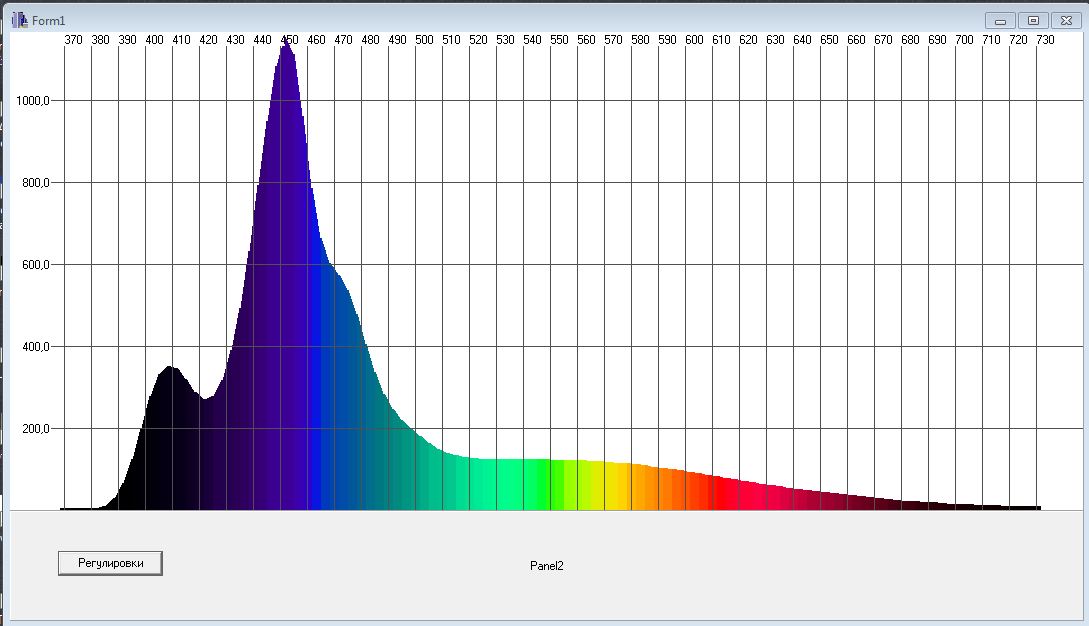Click the Form1 title text

[x=49, y=21]
